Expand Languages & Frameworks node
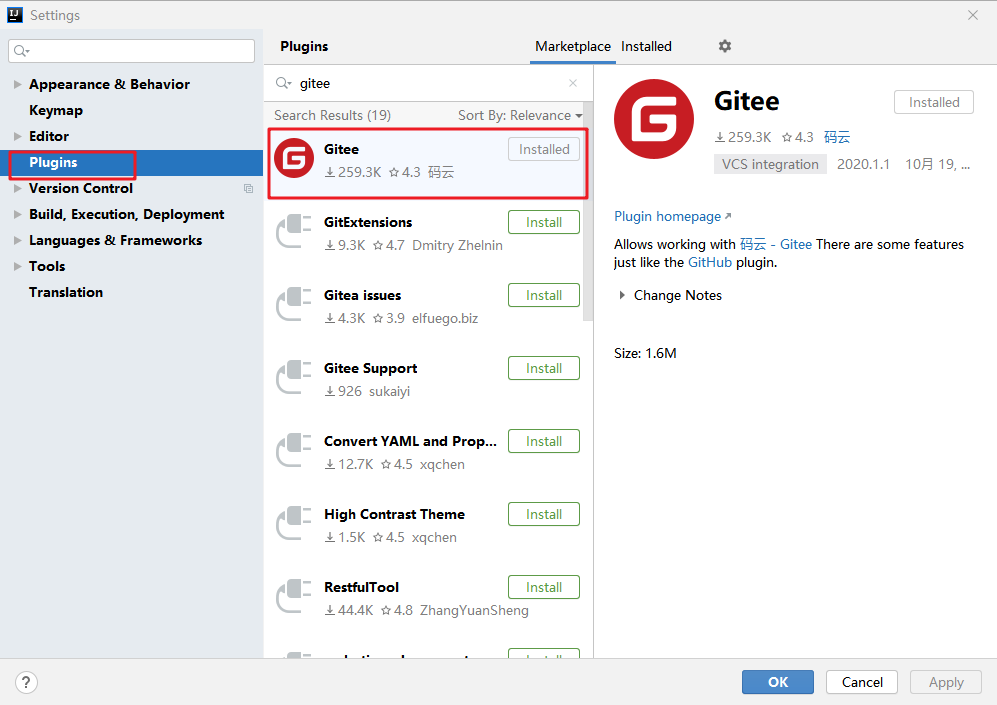997x705 pixels. pos(18,240)
